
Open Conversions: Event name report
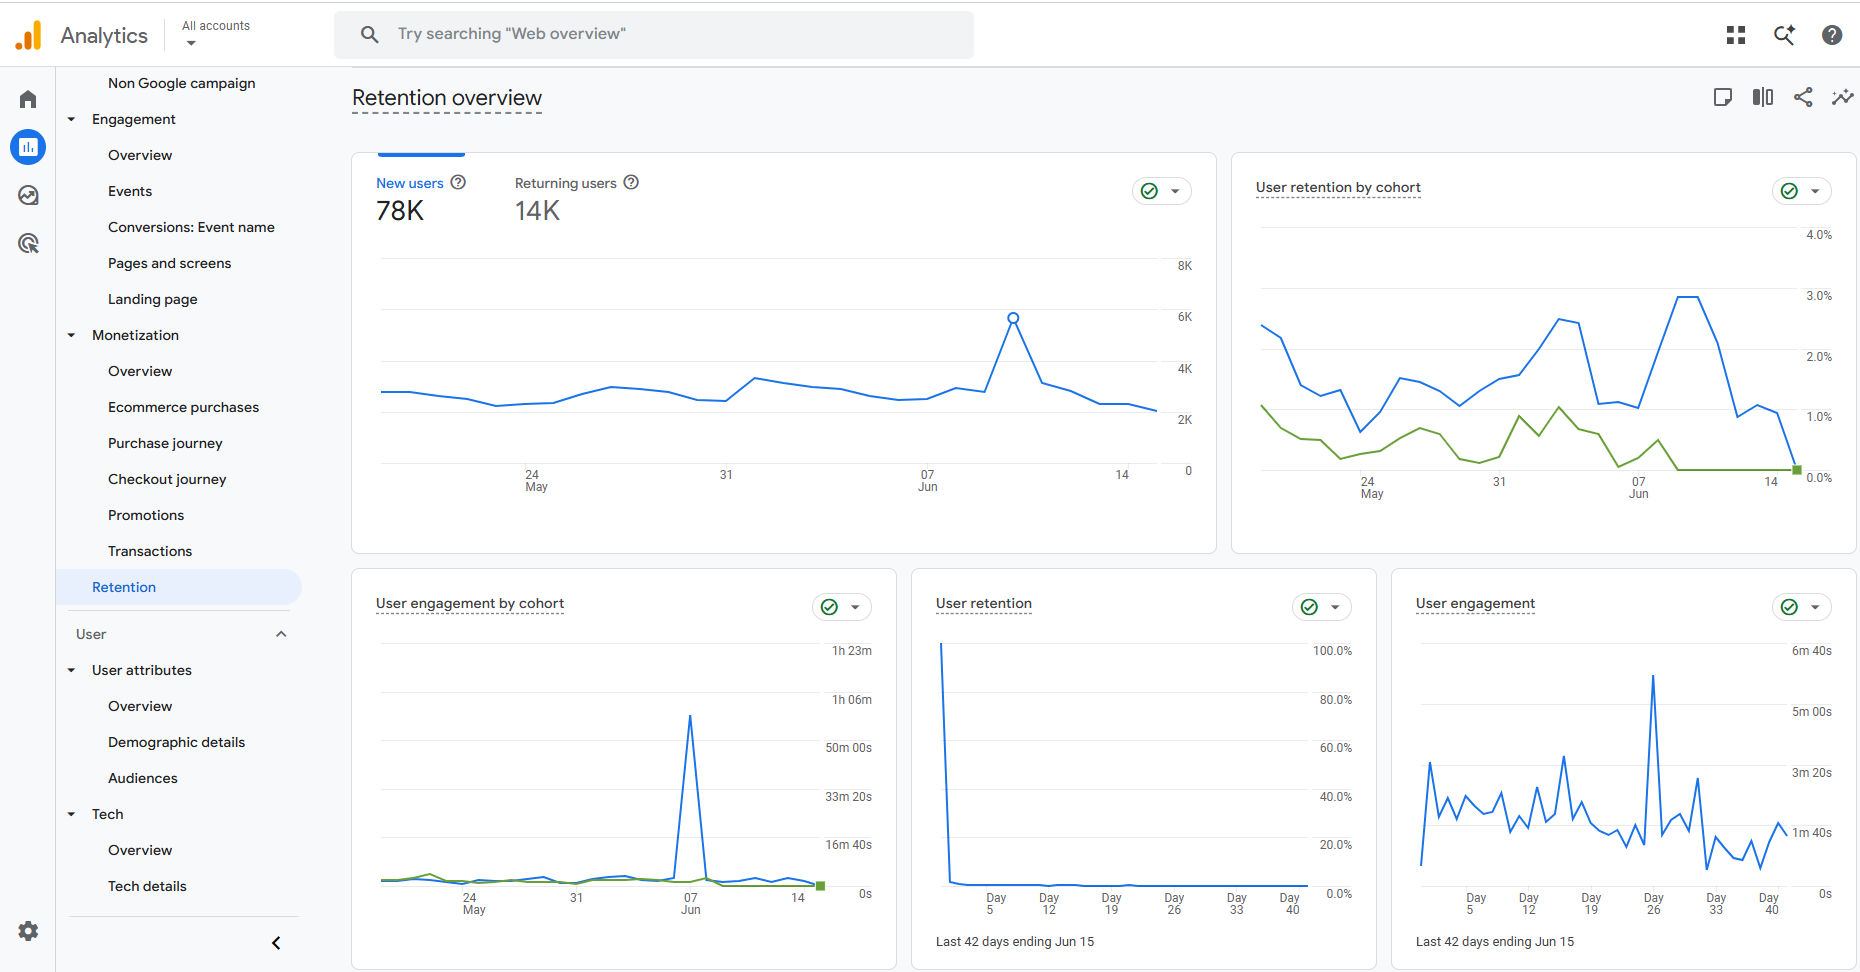191,227
